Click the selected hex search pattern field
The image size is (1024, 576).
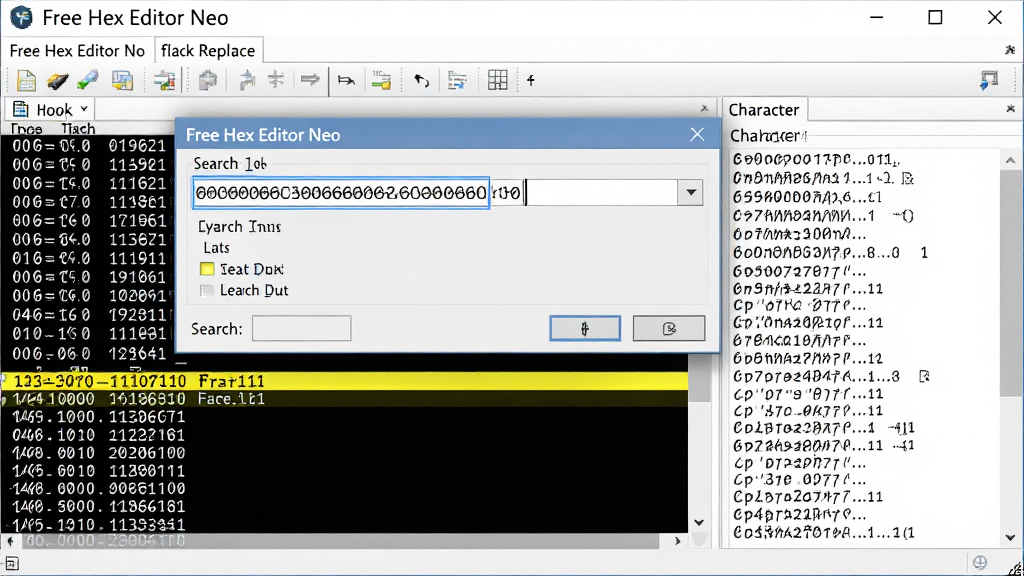click(341, 193)
